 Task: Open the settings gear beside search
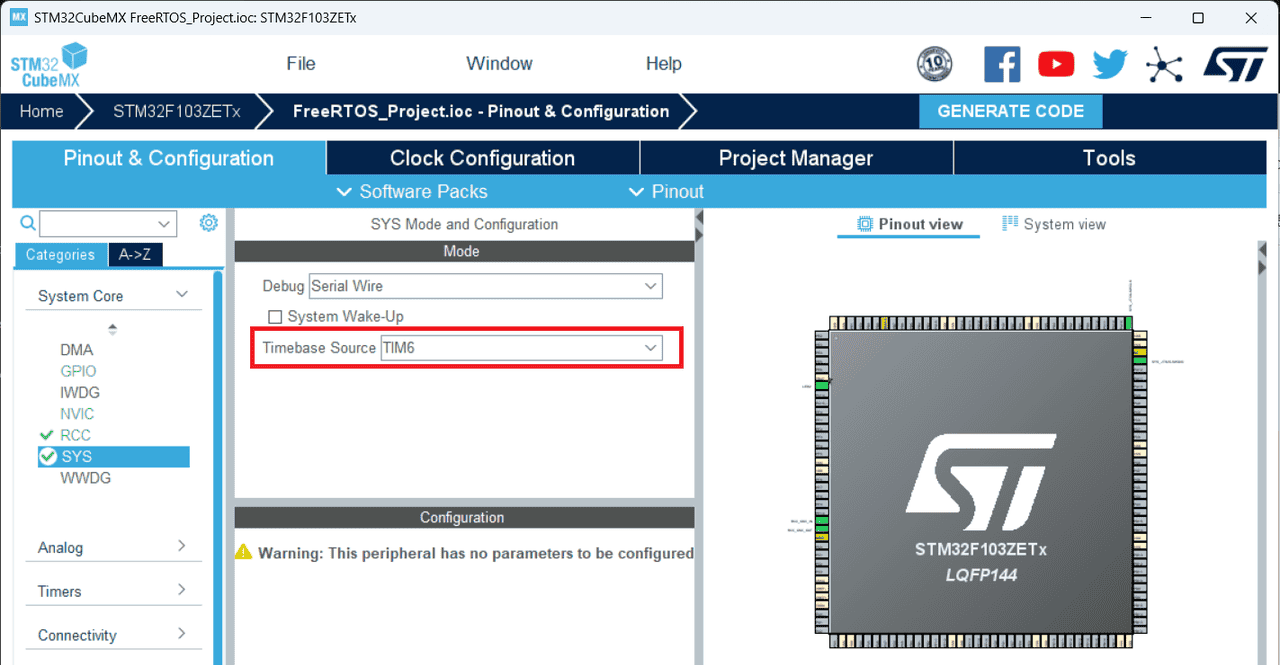pyautogui.click(x=208, y=223)
